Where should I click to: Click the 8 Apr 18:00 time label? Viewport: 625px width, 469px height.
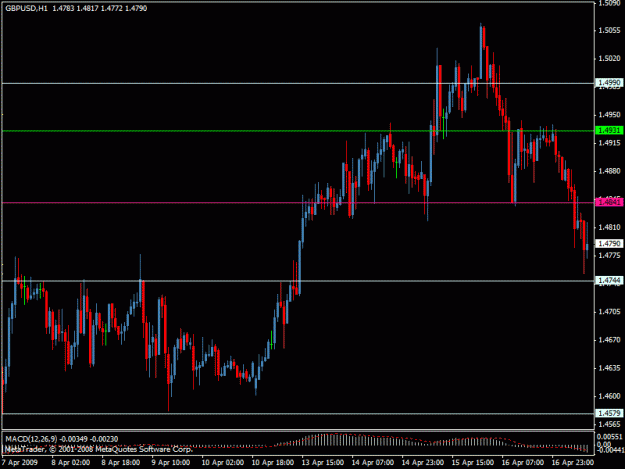coord(120,463)
